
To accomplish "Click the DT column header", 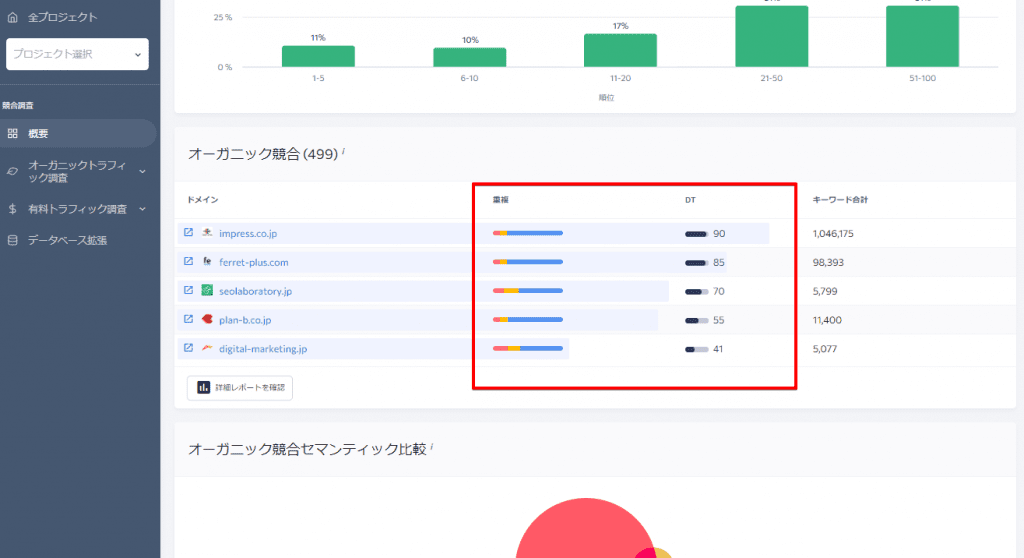I will [690, 200].
